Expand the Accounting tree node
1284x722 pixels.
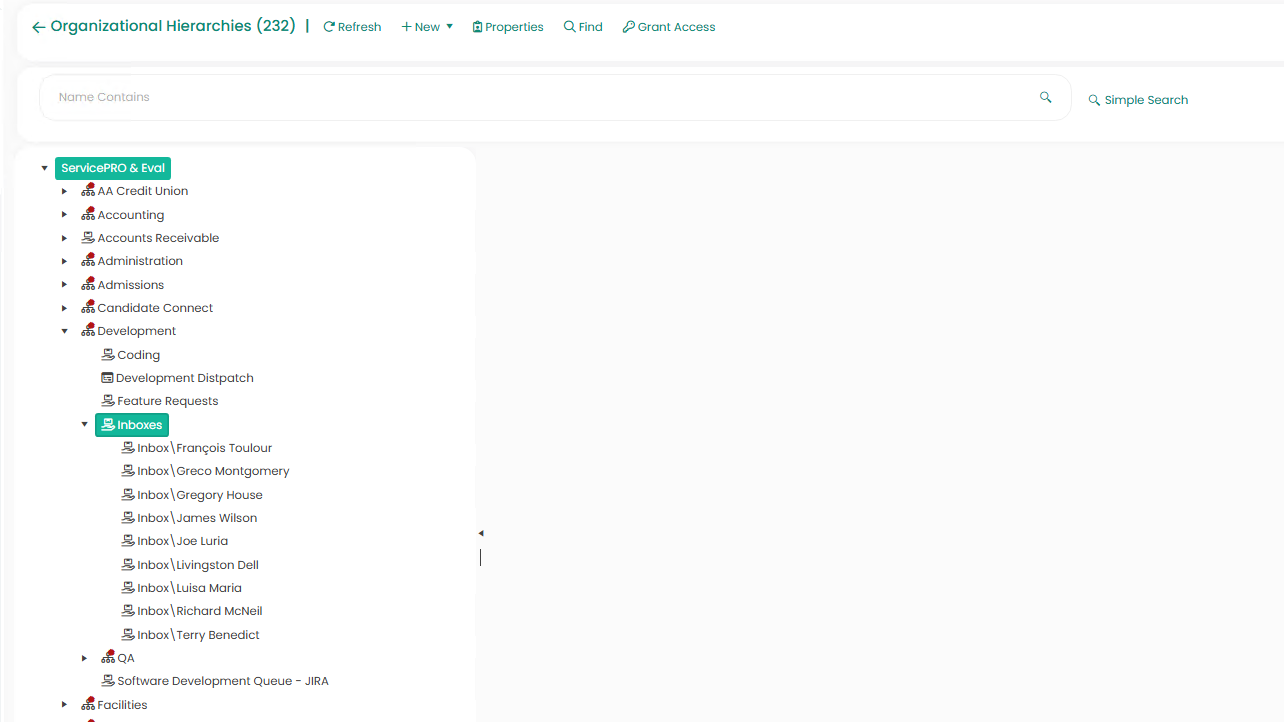65,215
